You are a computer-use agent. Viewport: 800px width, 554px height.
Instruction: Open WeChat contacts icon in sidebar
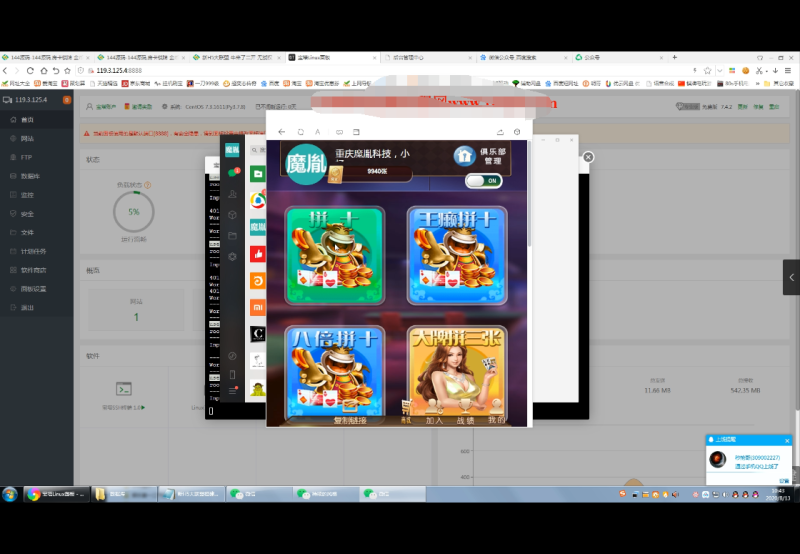pyautogui.click(x=232, y=194)
